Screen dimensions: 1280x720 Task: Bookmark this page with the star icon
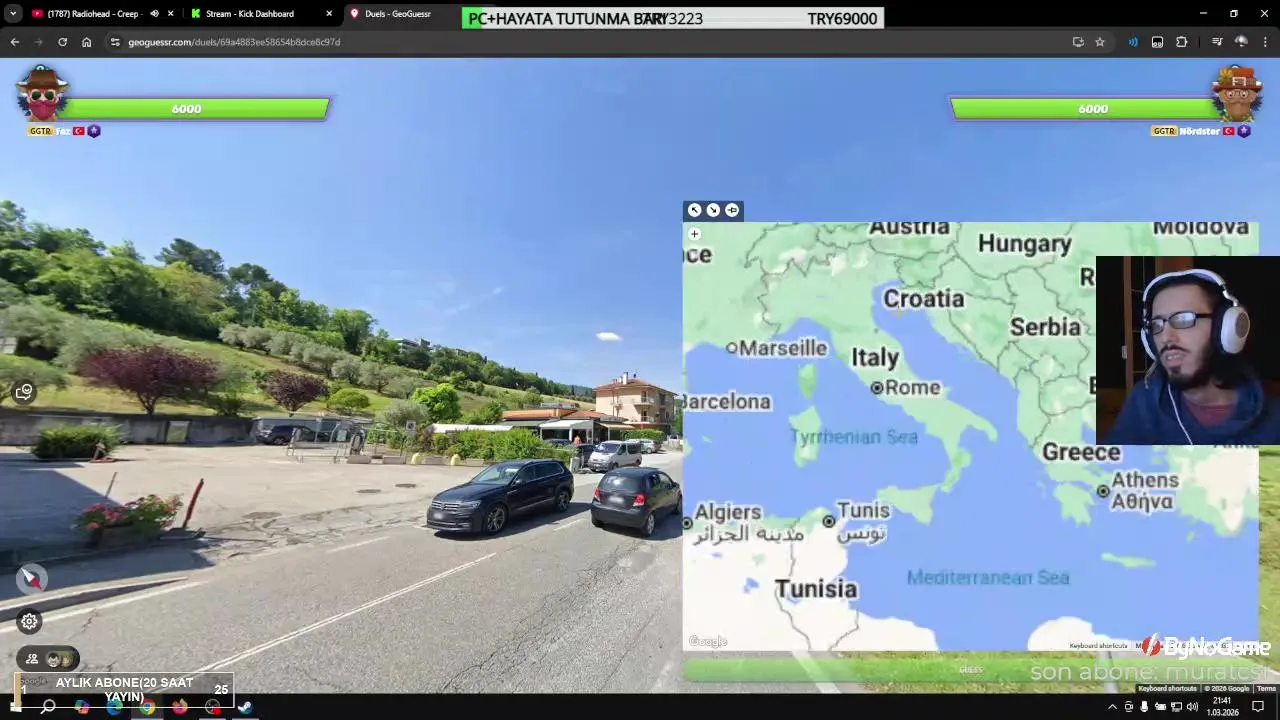point(1100,42)
